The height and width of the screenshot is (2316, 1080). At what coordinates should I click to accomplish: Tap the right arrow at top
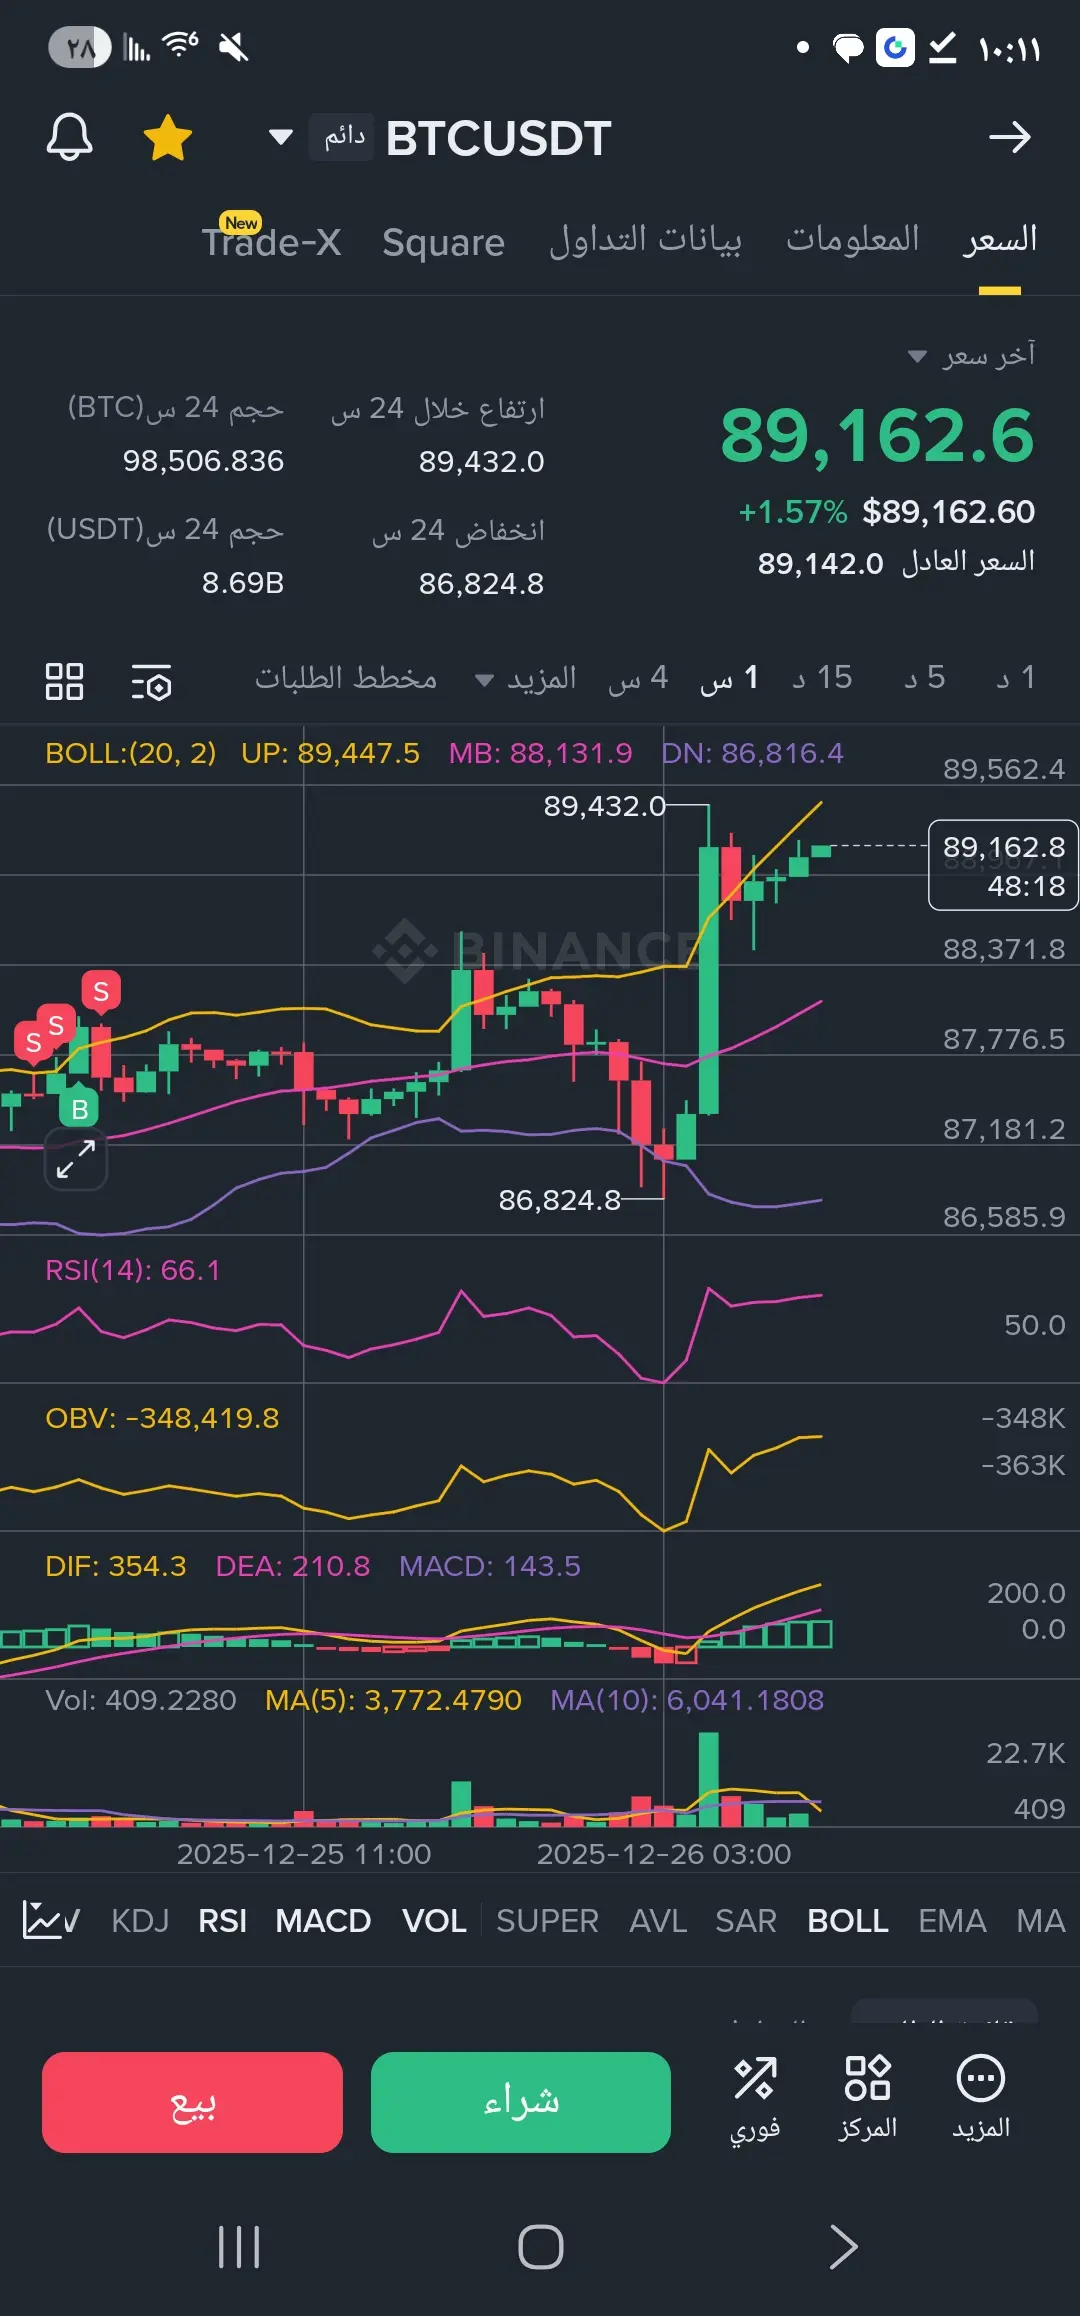tap(1010, 137)
